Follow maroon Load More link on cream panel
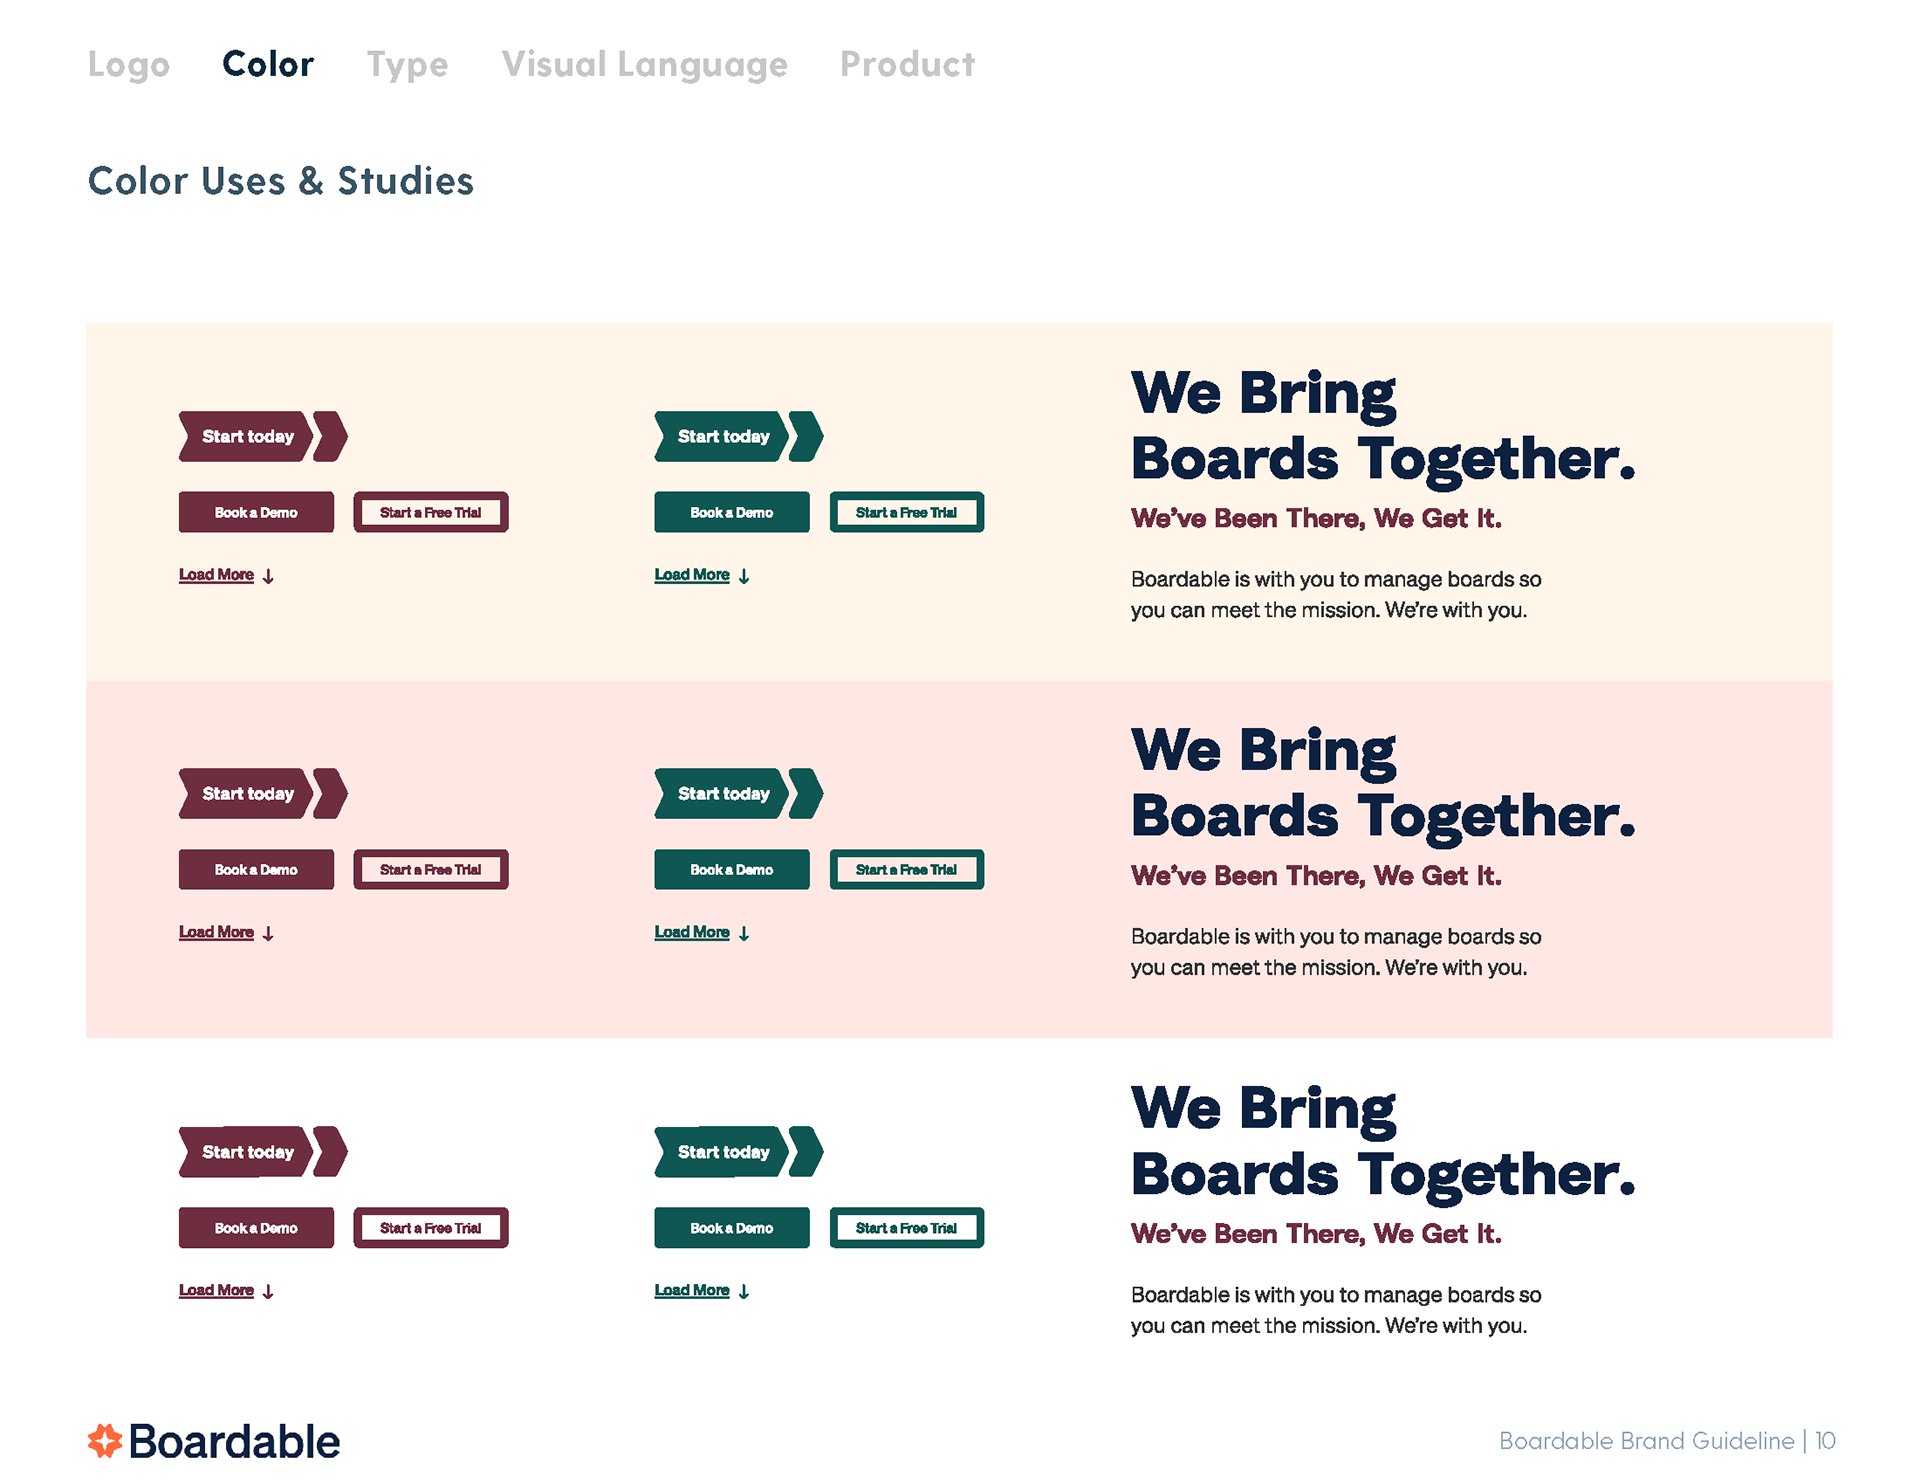 [x=216, y=575]
